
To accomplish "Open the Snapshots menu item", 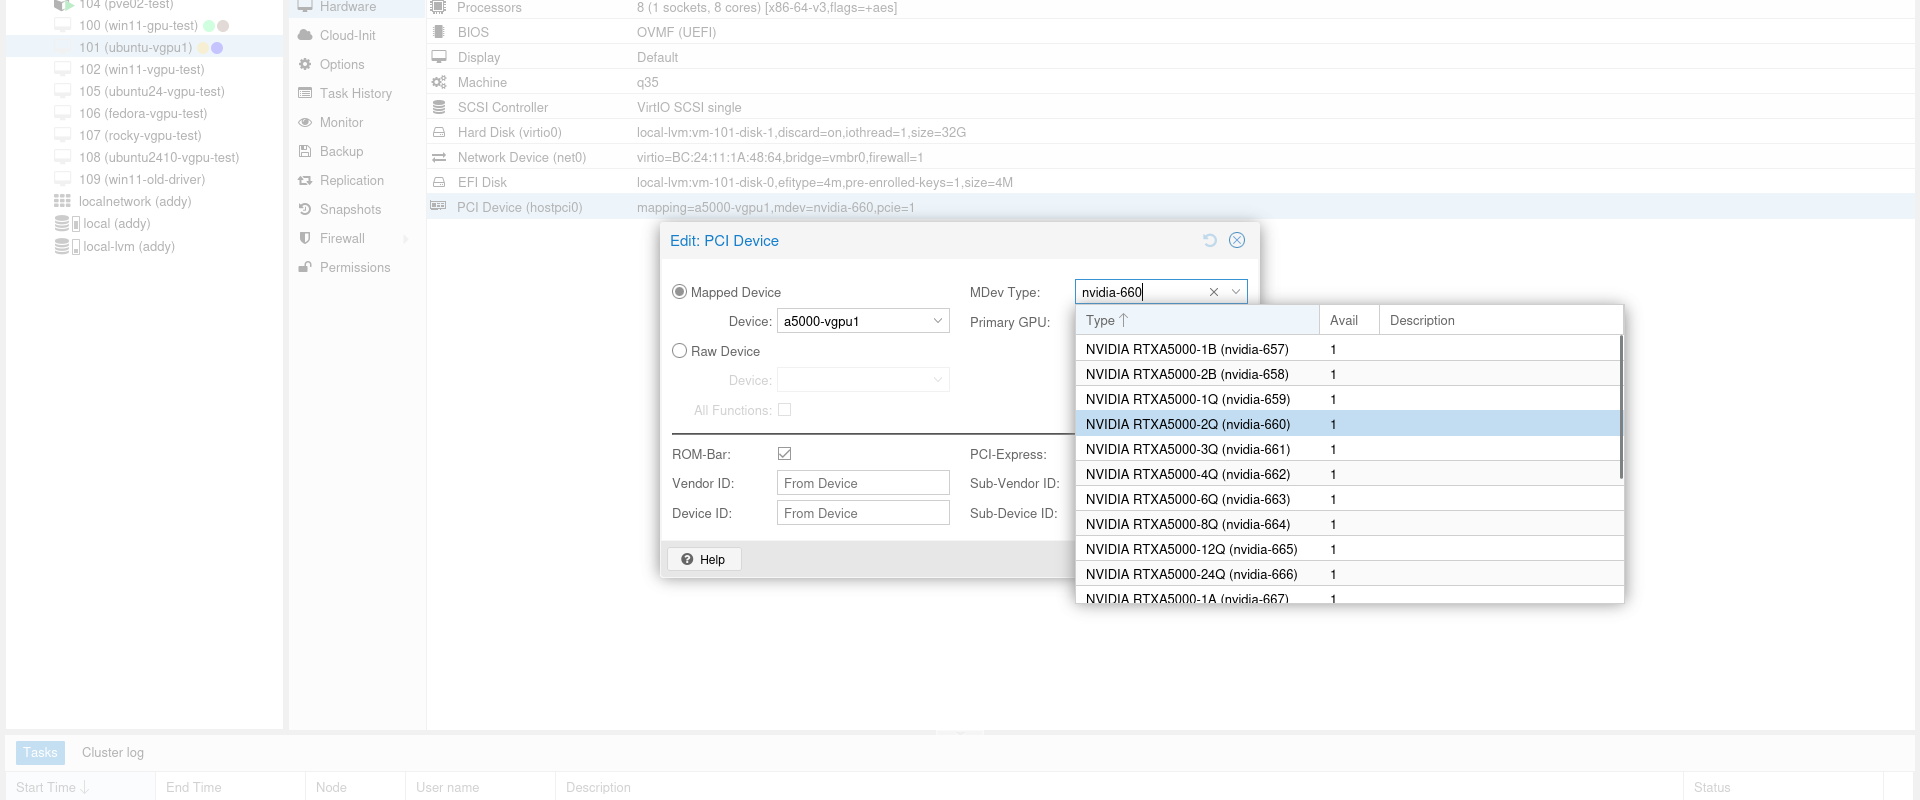I will pyautogui.click(x=357, y=209).
